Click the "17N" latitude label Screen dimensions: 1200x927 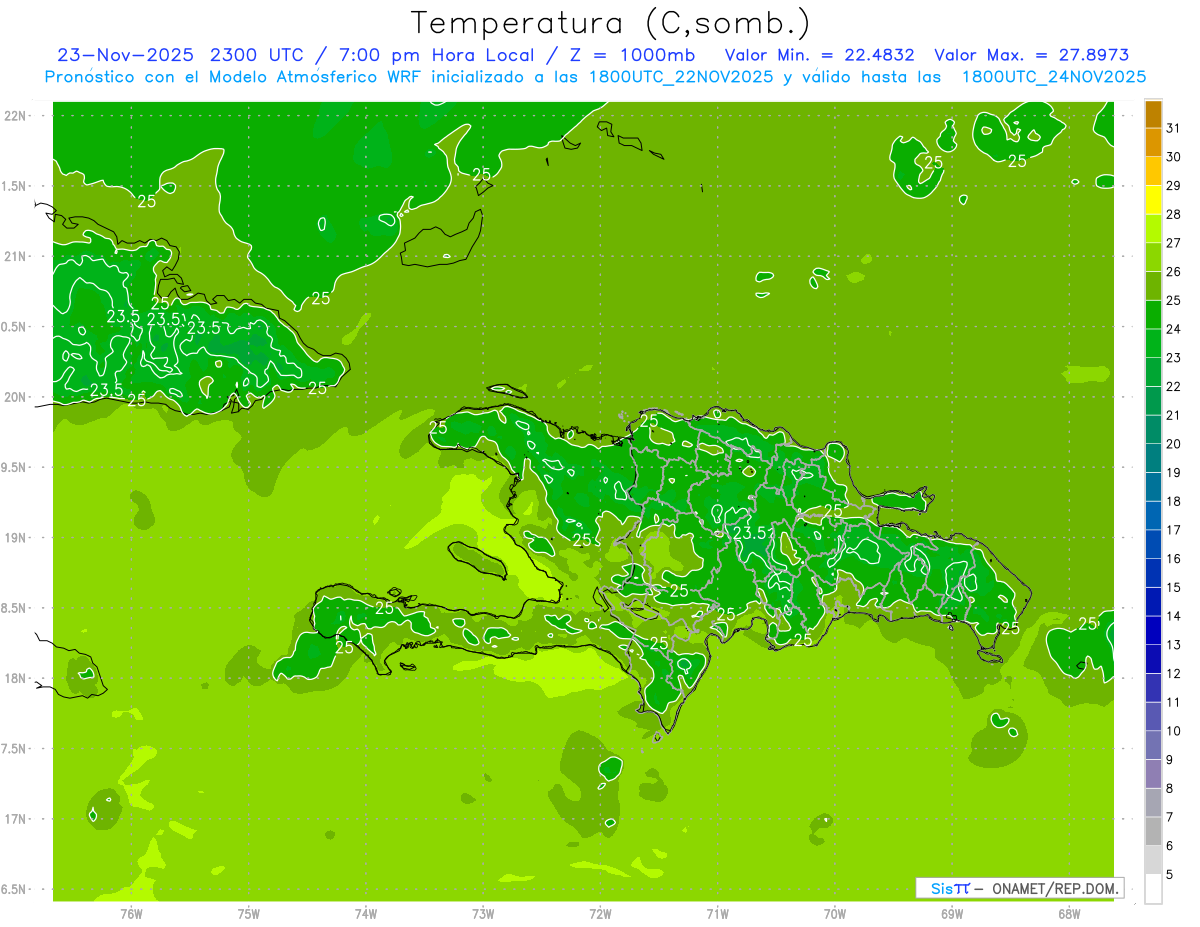[16, 819]
